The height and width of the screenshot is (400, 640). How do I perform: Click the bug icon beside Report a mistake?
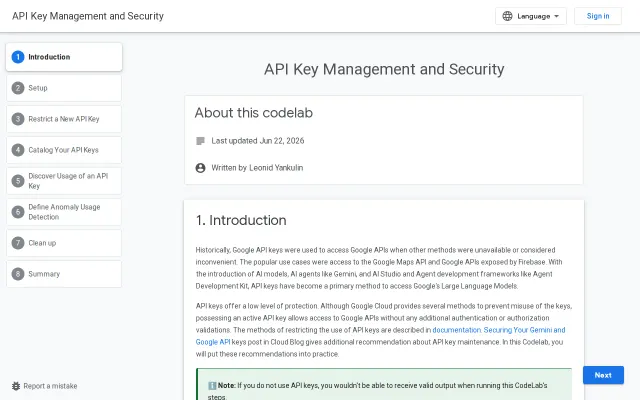click(16, 386)
